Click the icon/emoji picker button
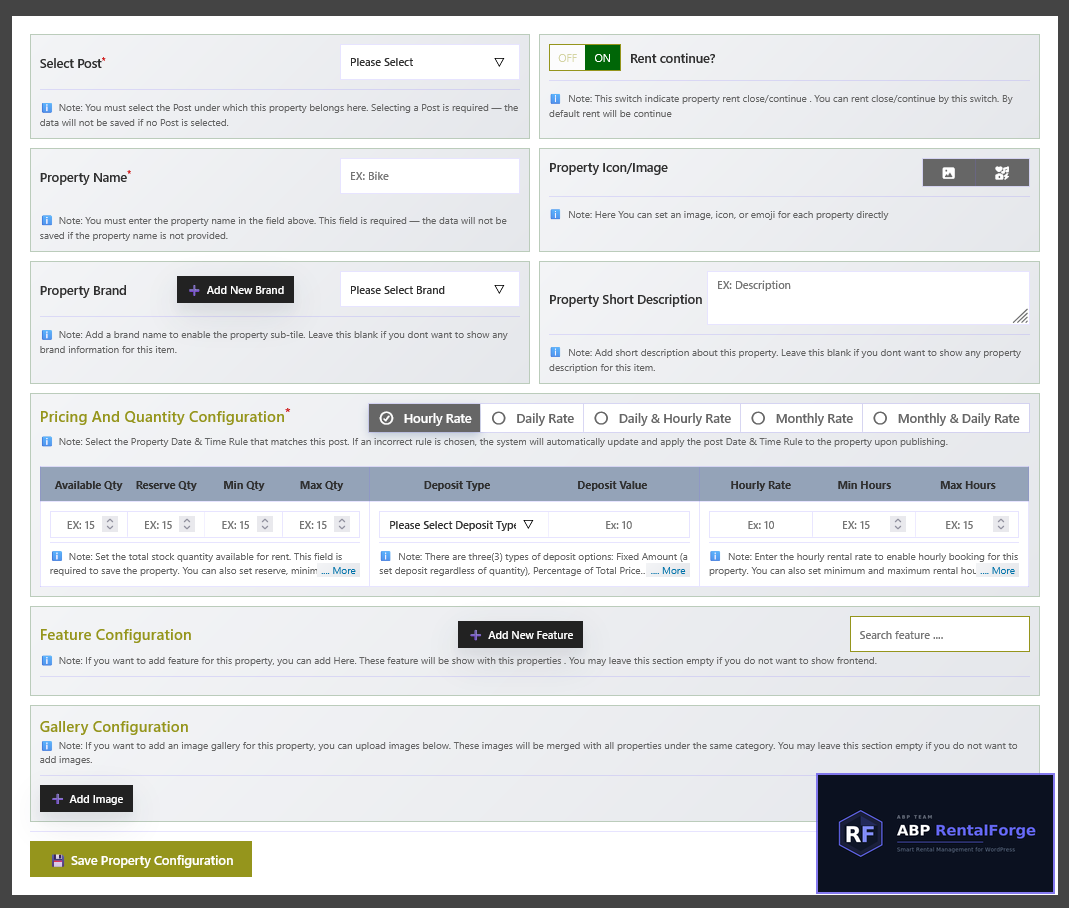This screenshot has height=908, width=1069. point(1002,173)
